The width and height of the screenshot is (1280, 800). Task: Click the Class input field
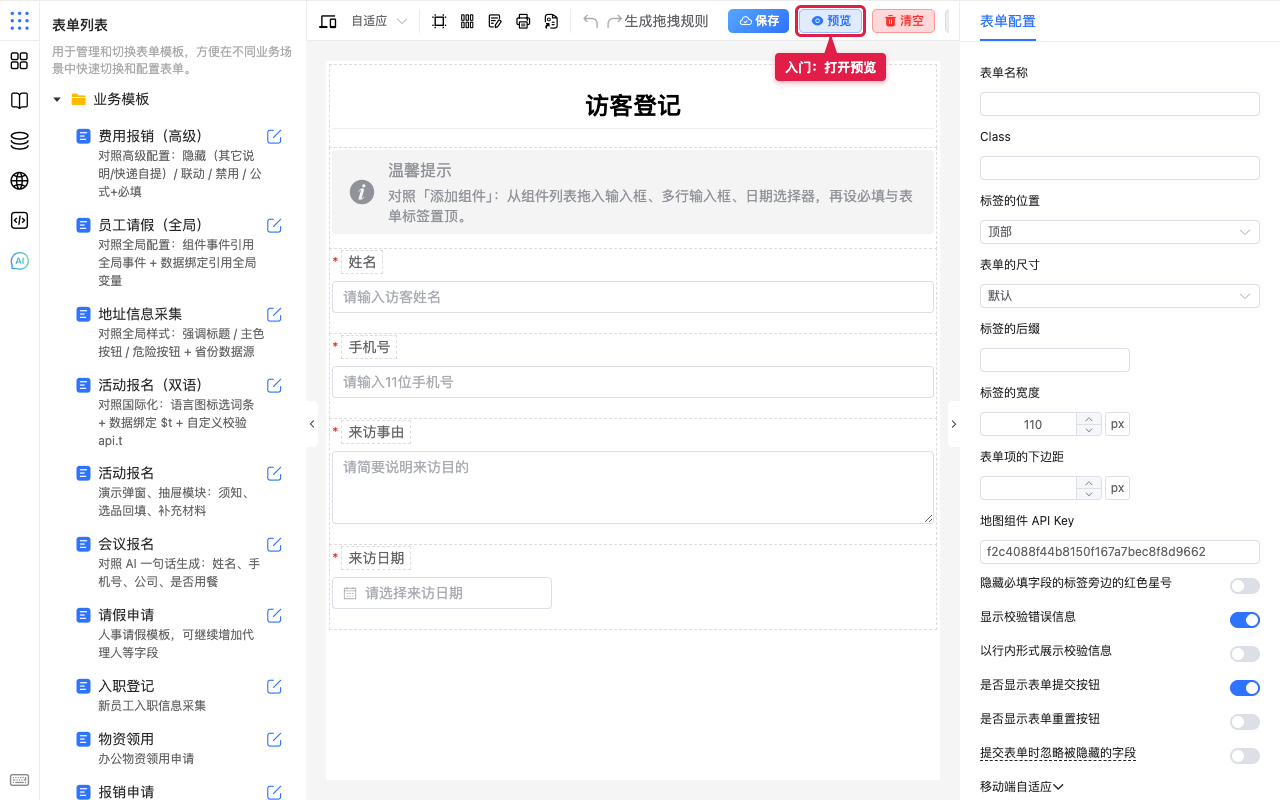click(1119, 168)
